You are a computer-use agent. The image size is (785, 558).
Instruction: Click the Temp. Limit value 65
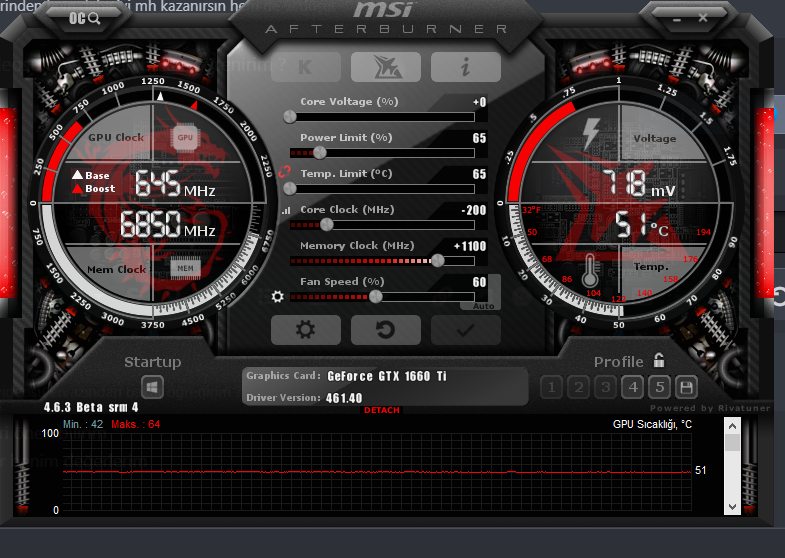(x=479, y=174)
